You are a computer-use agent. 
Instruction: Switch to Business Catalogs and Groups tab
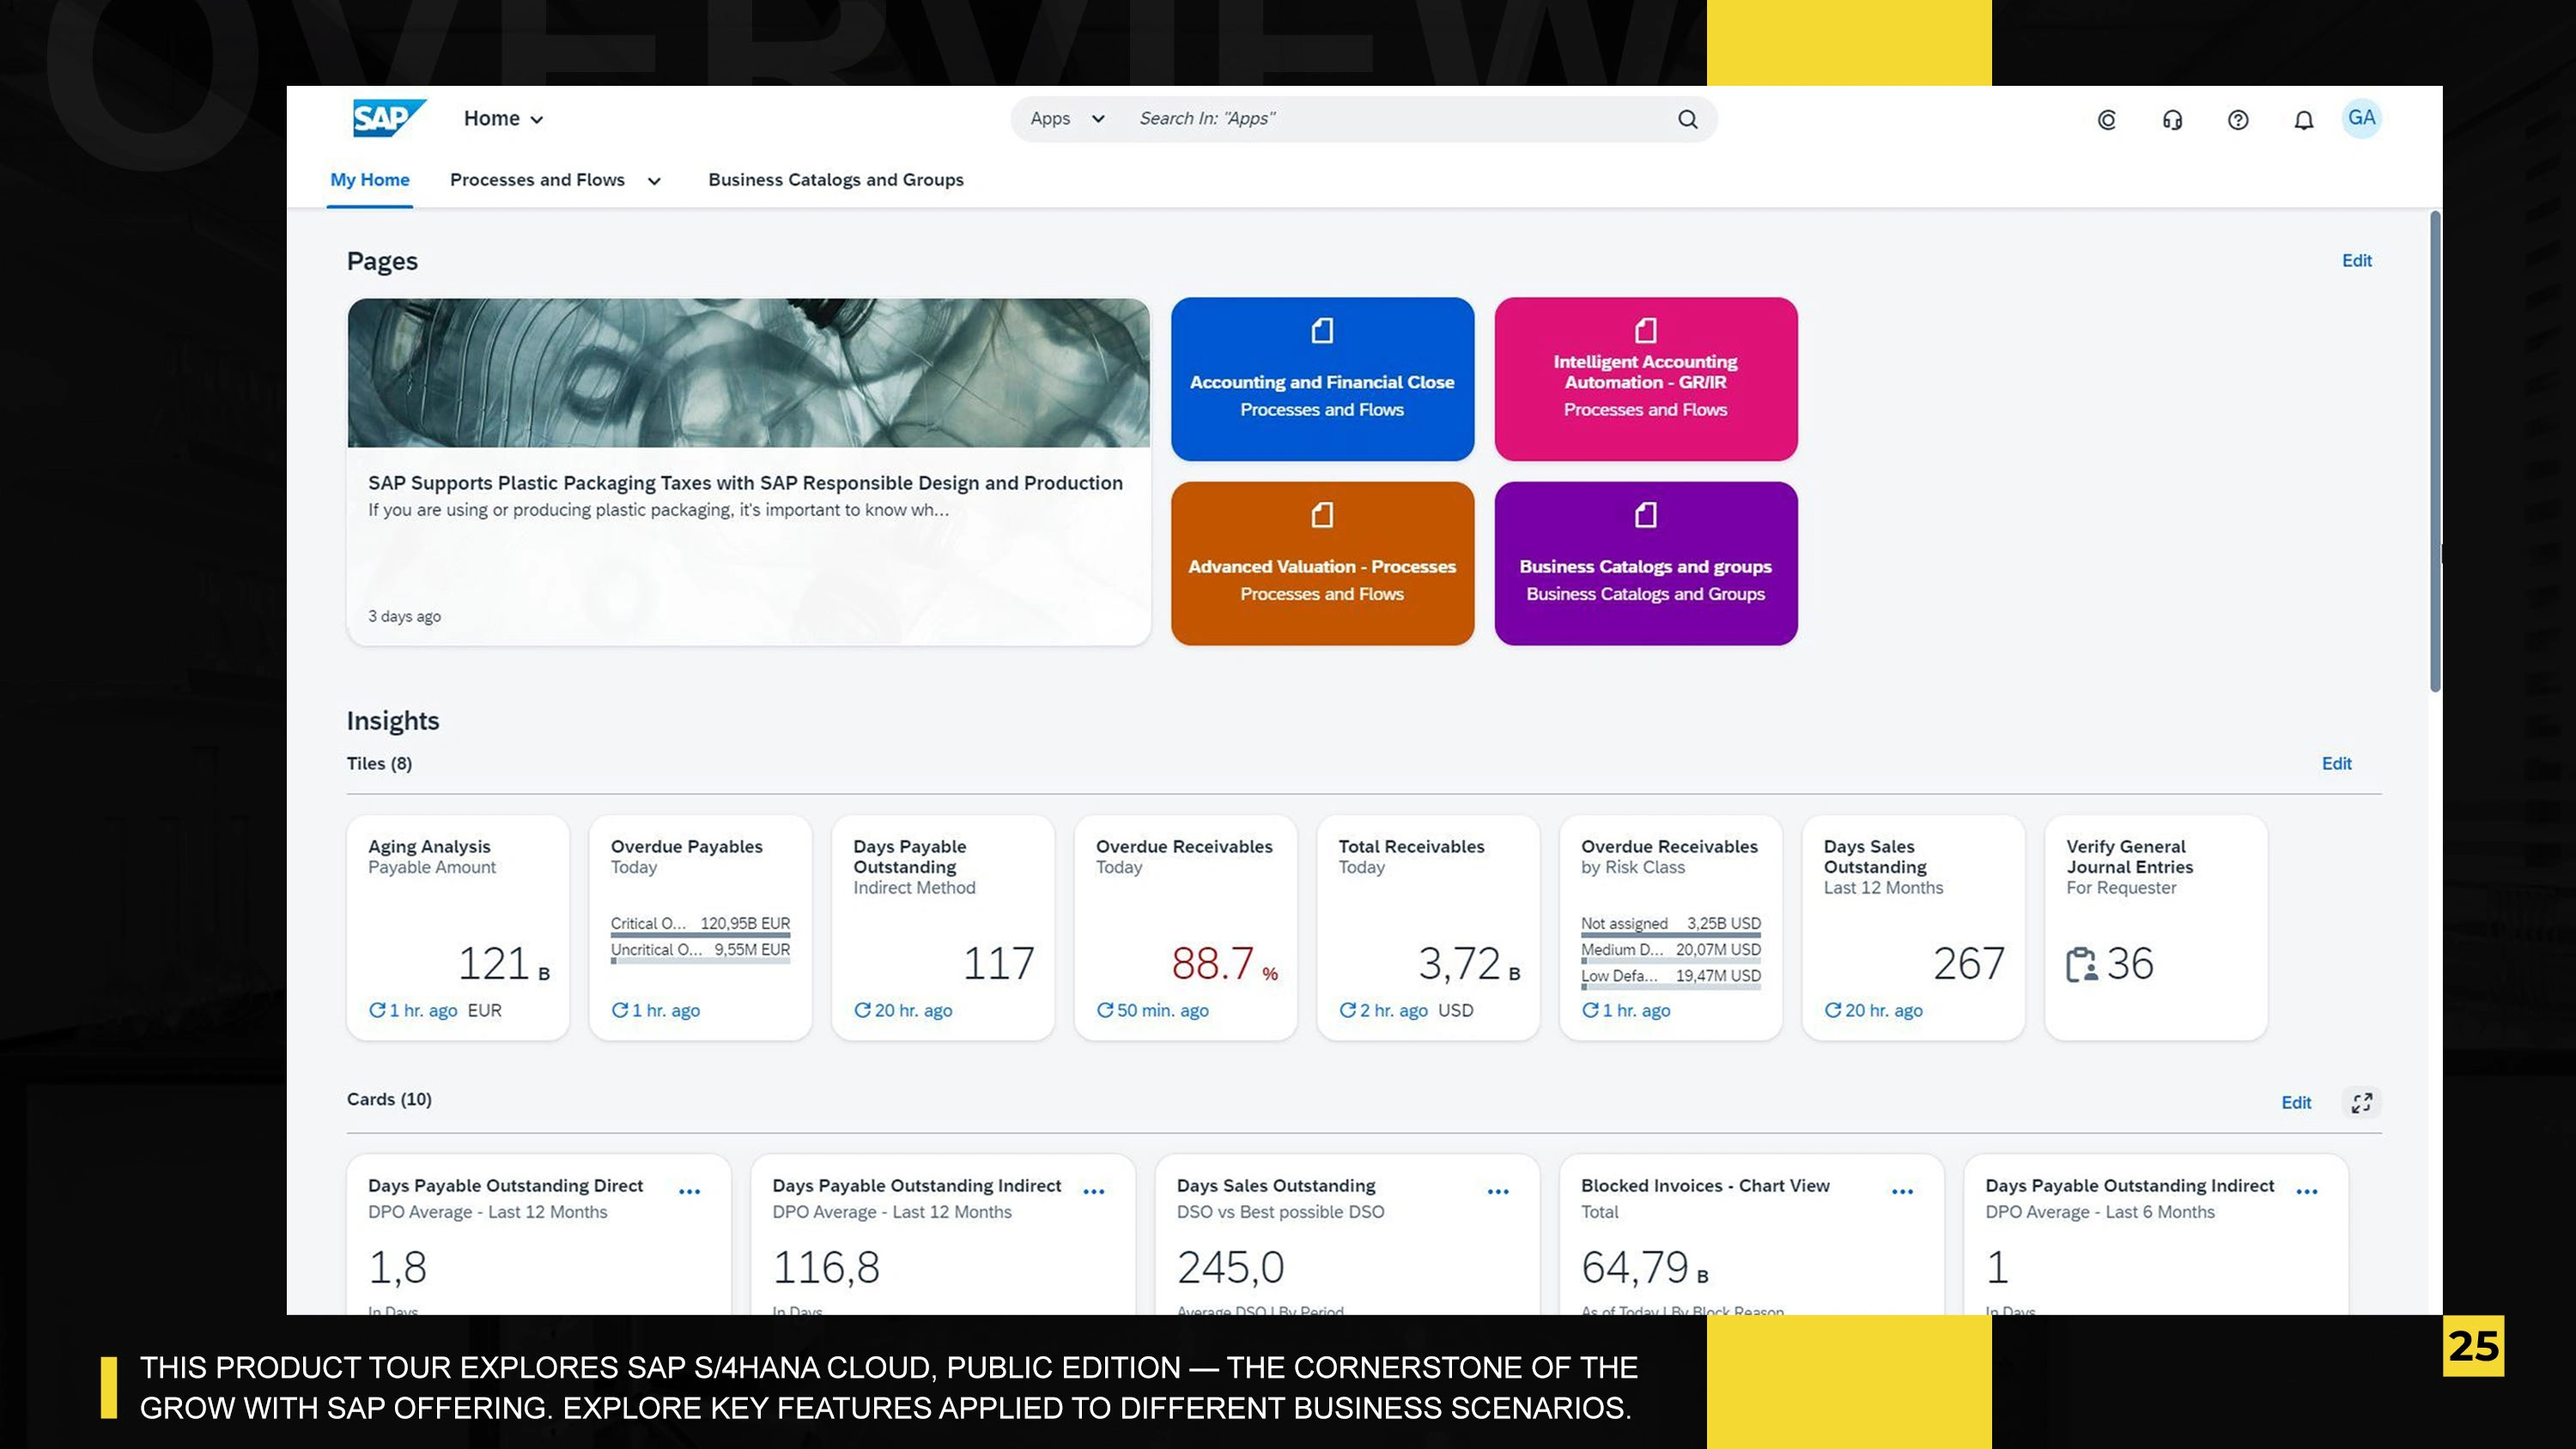[835, 180]
